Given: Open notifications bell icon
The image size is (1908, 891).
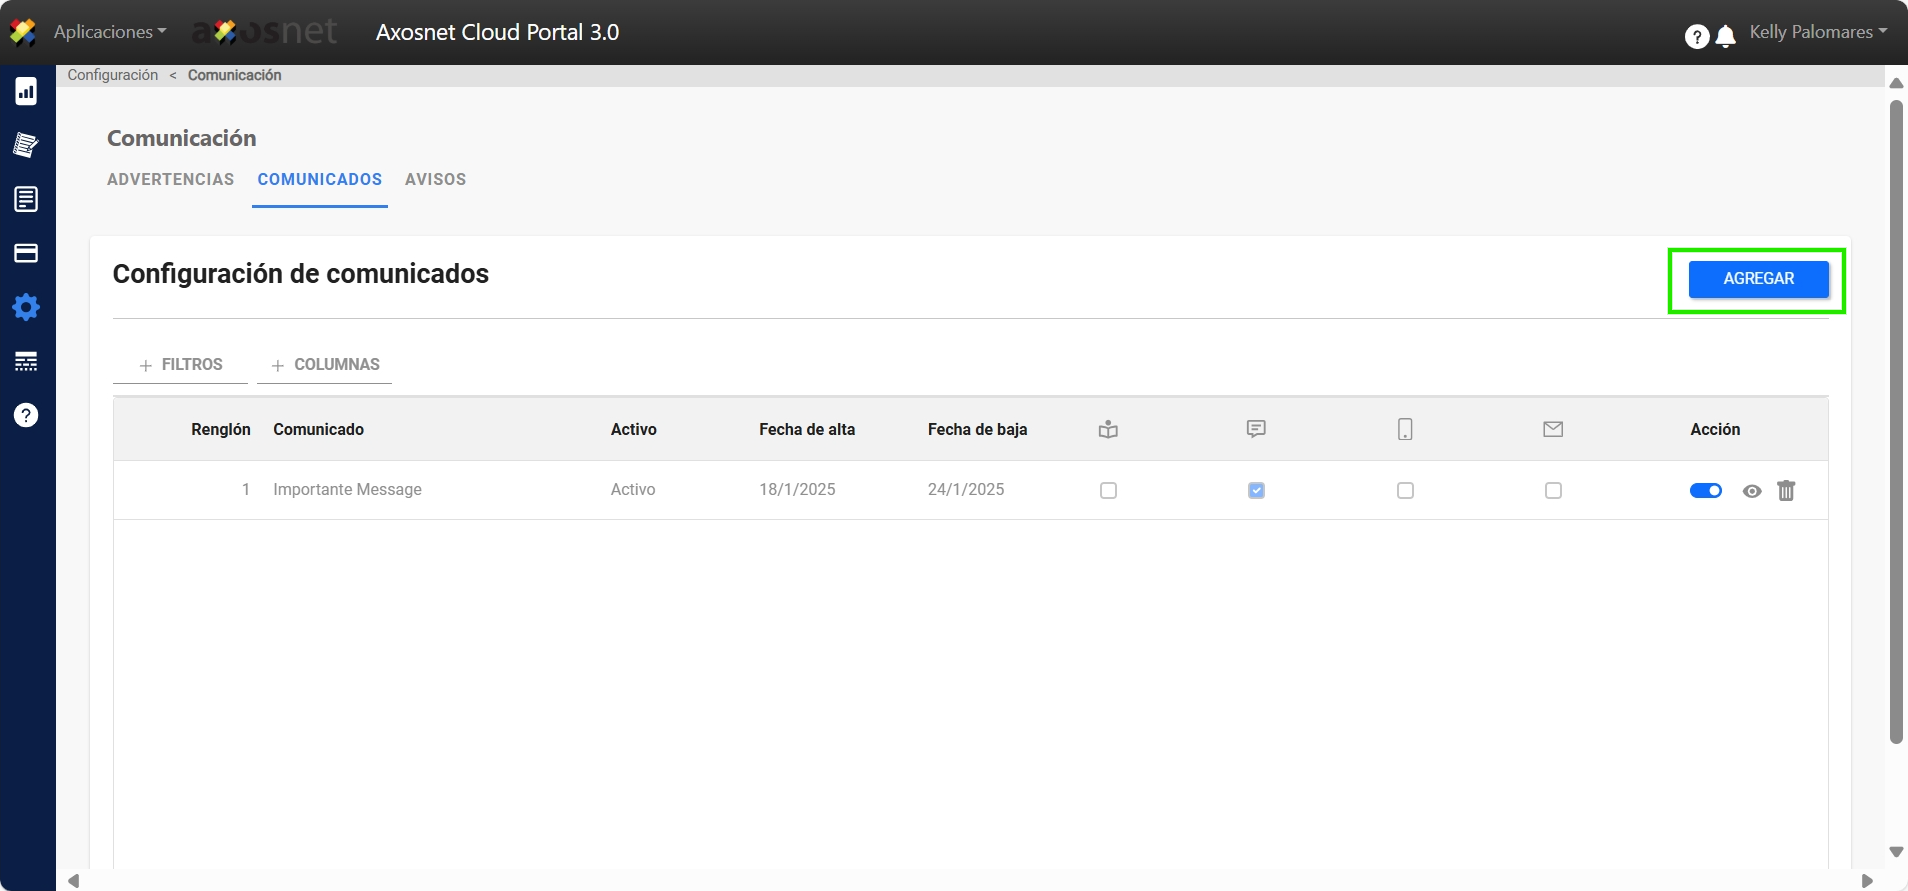Looking at the screenshot, I should click(1725, 37).
